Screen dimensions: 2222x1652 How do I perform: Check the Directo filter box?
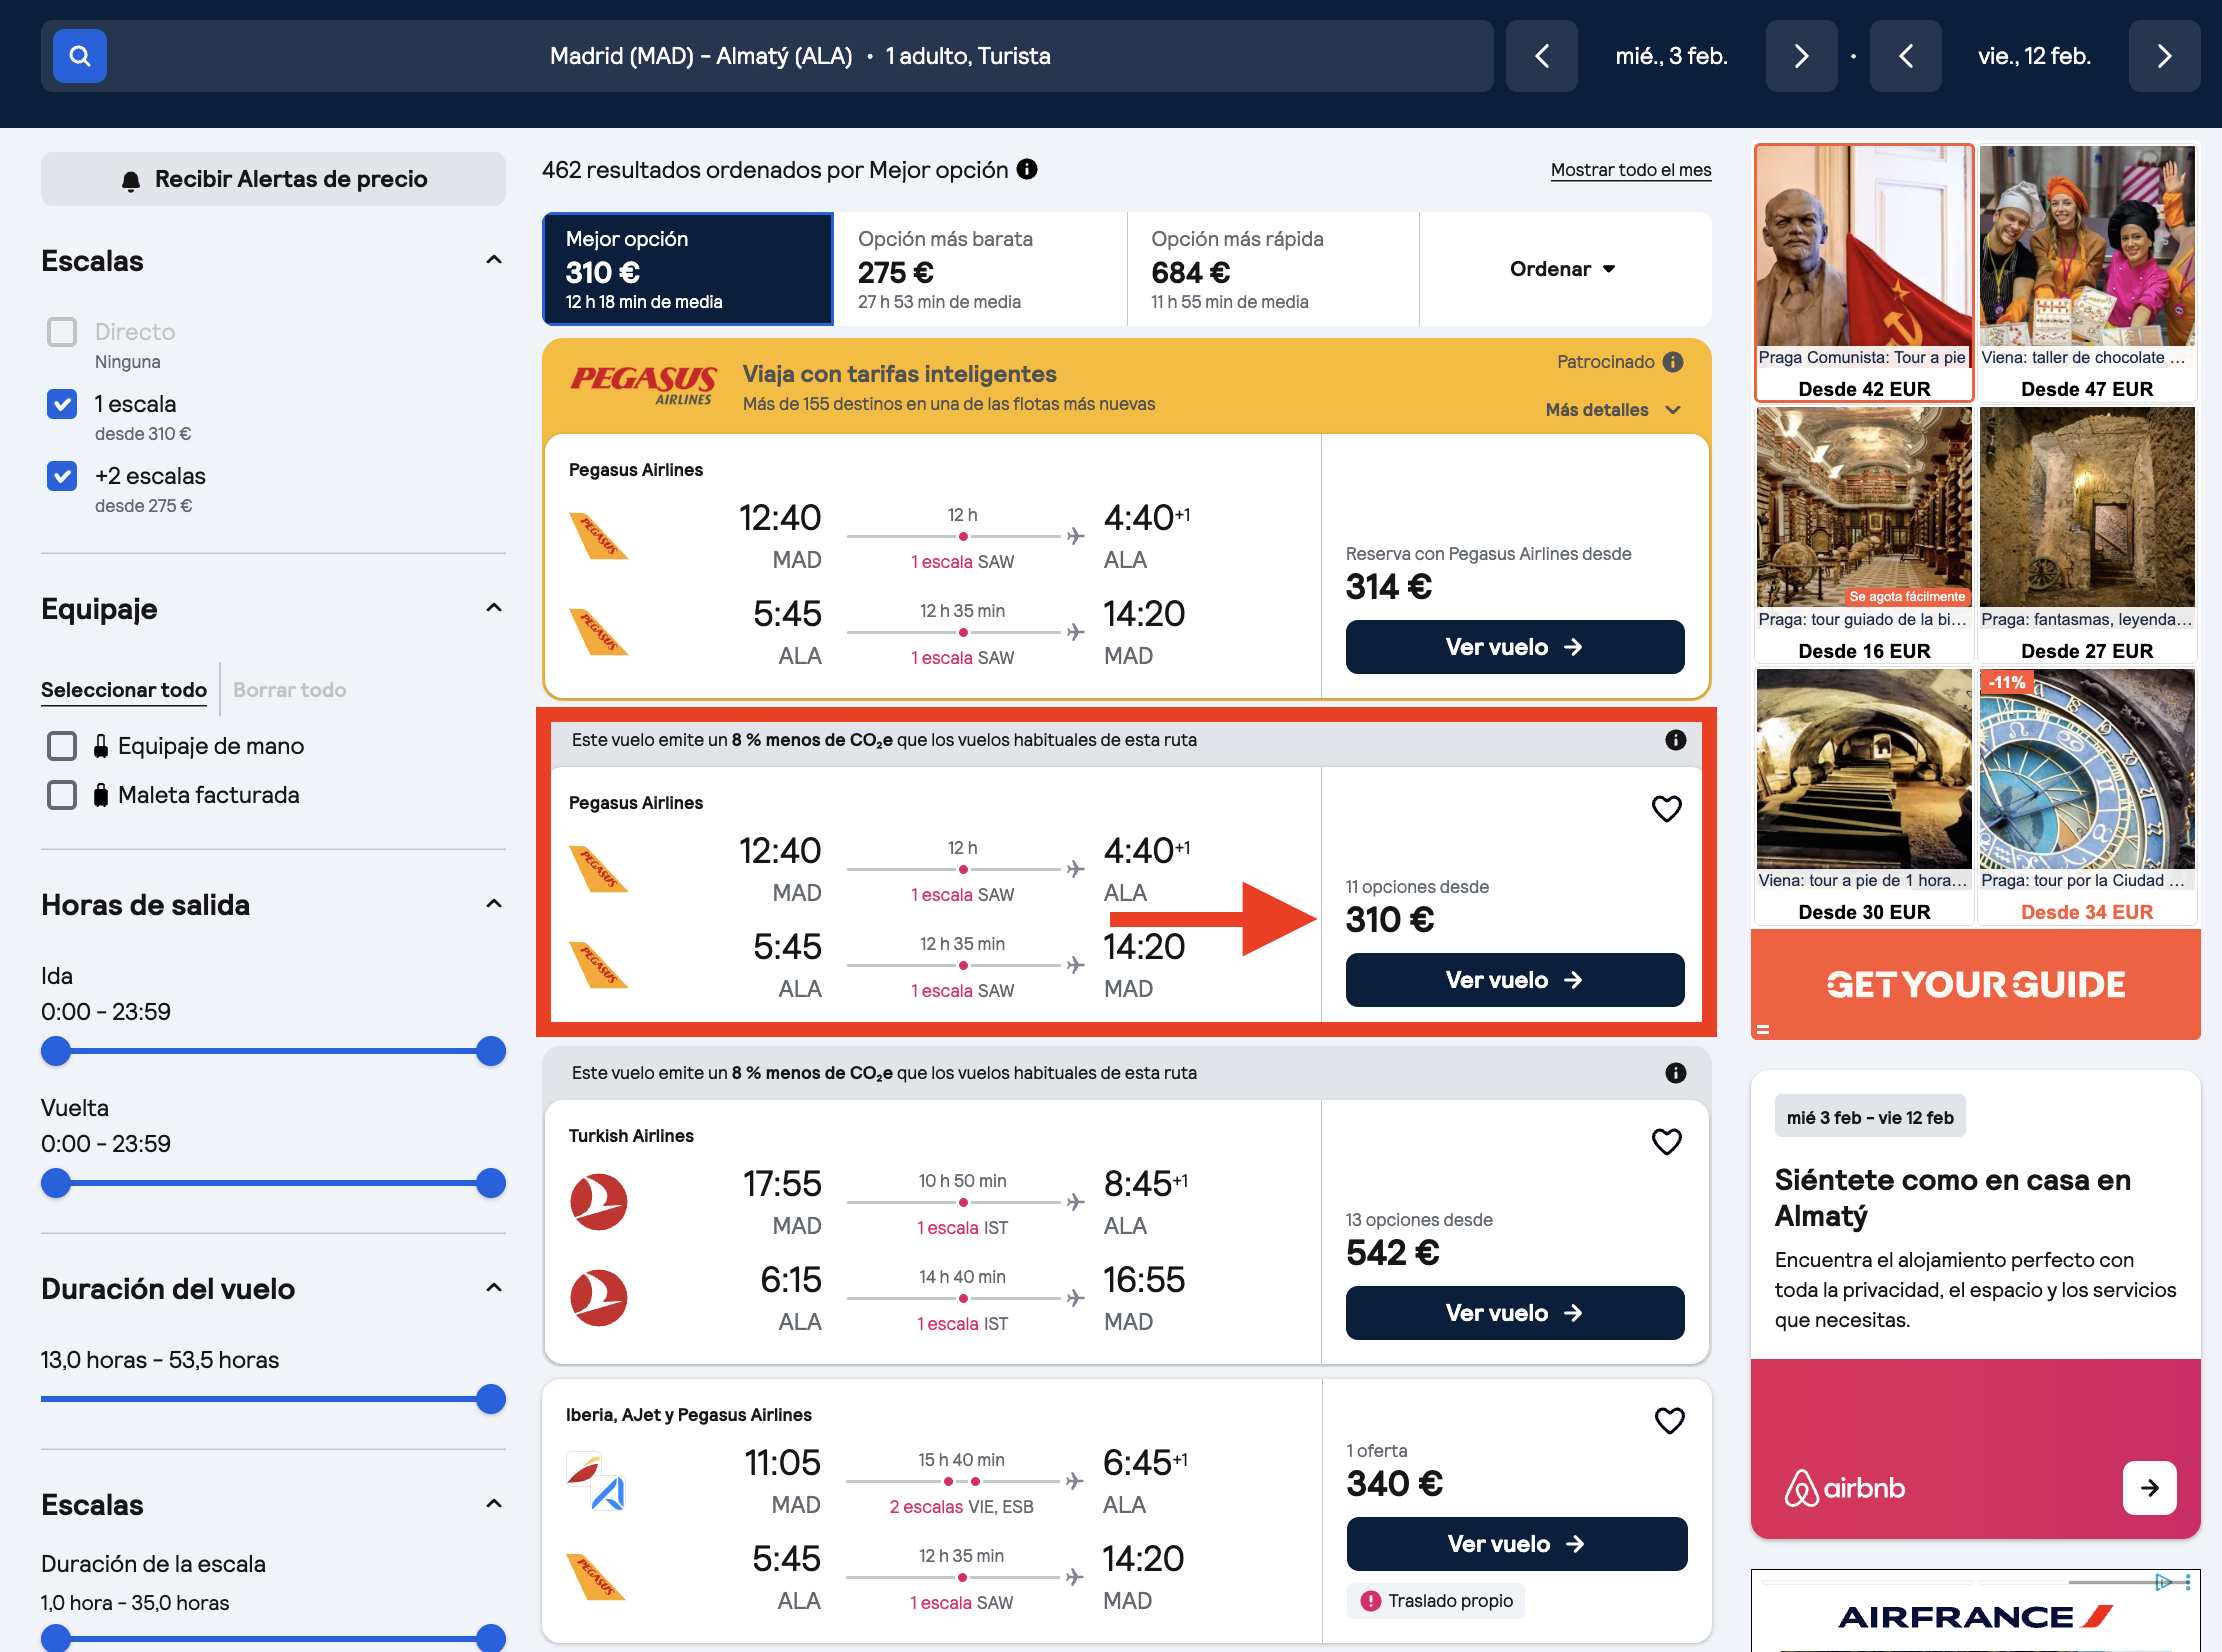(x=62, y=332)
